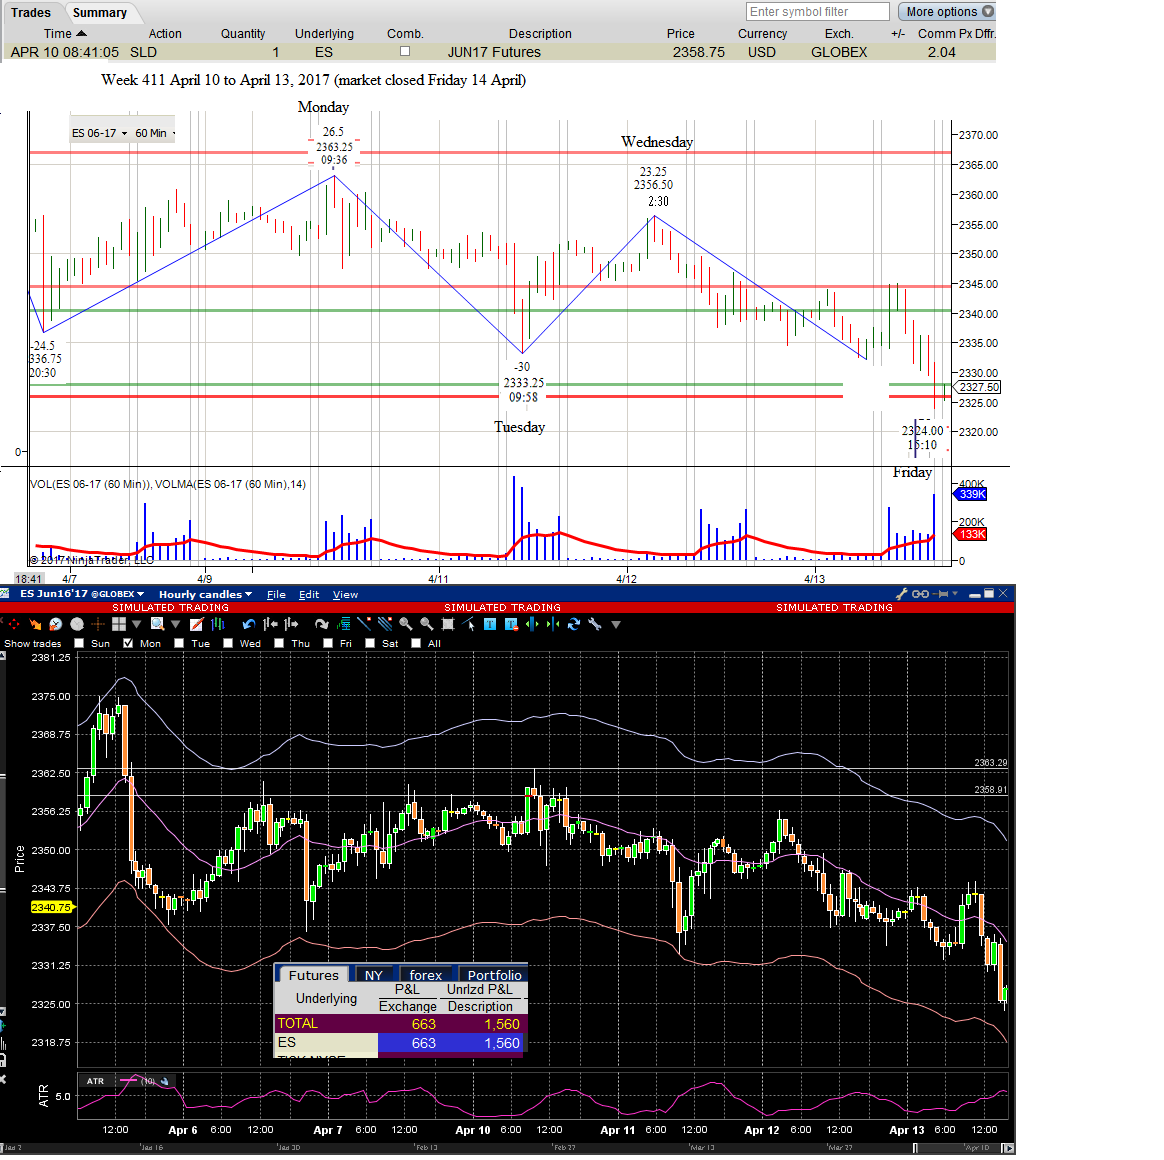
Task: Click the shift-bars-left arrow icon
Action: coord(270,624)
